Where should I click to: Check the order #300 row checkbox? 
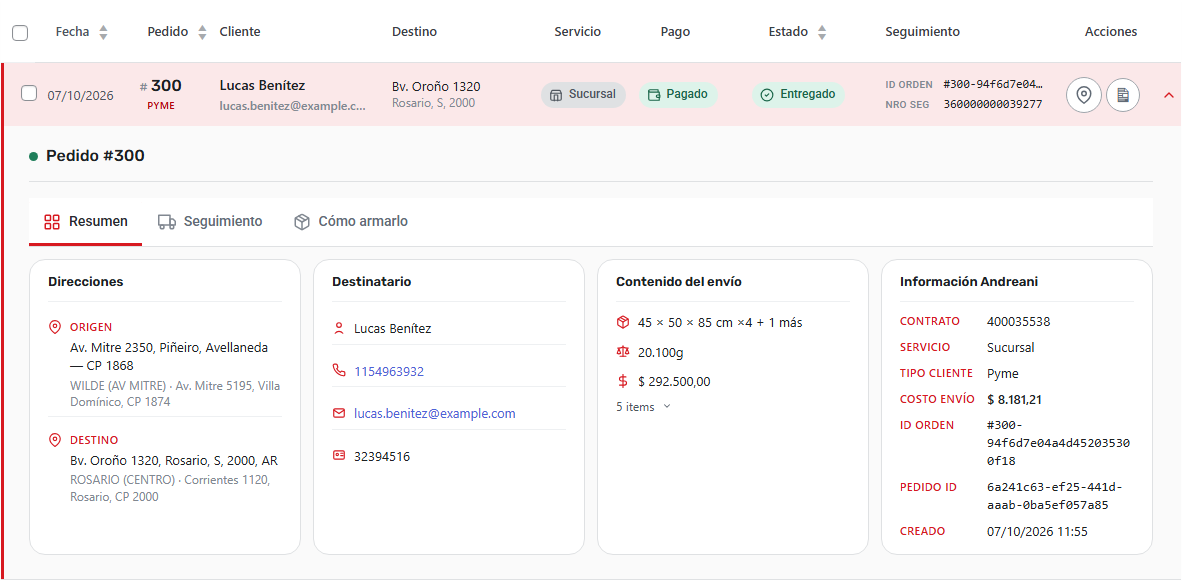[29, 94]
